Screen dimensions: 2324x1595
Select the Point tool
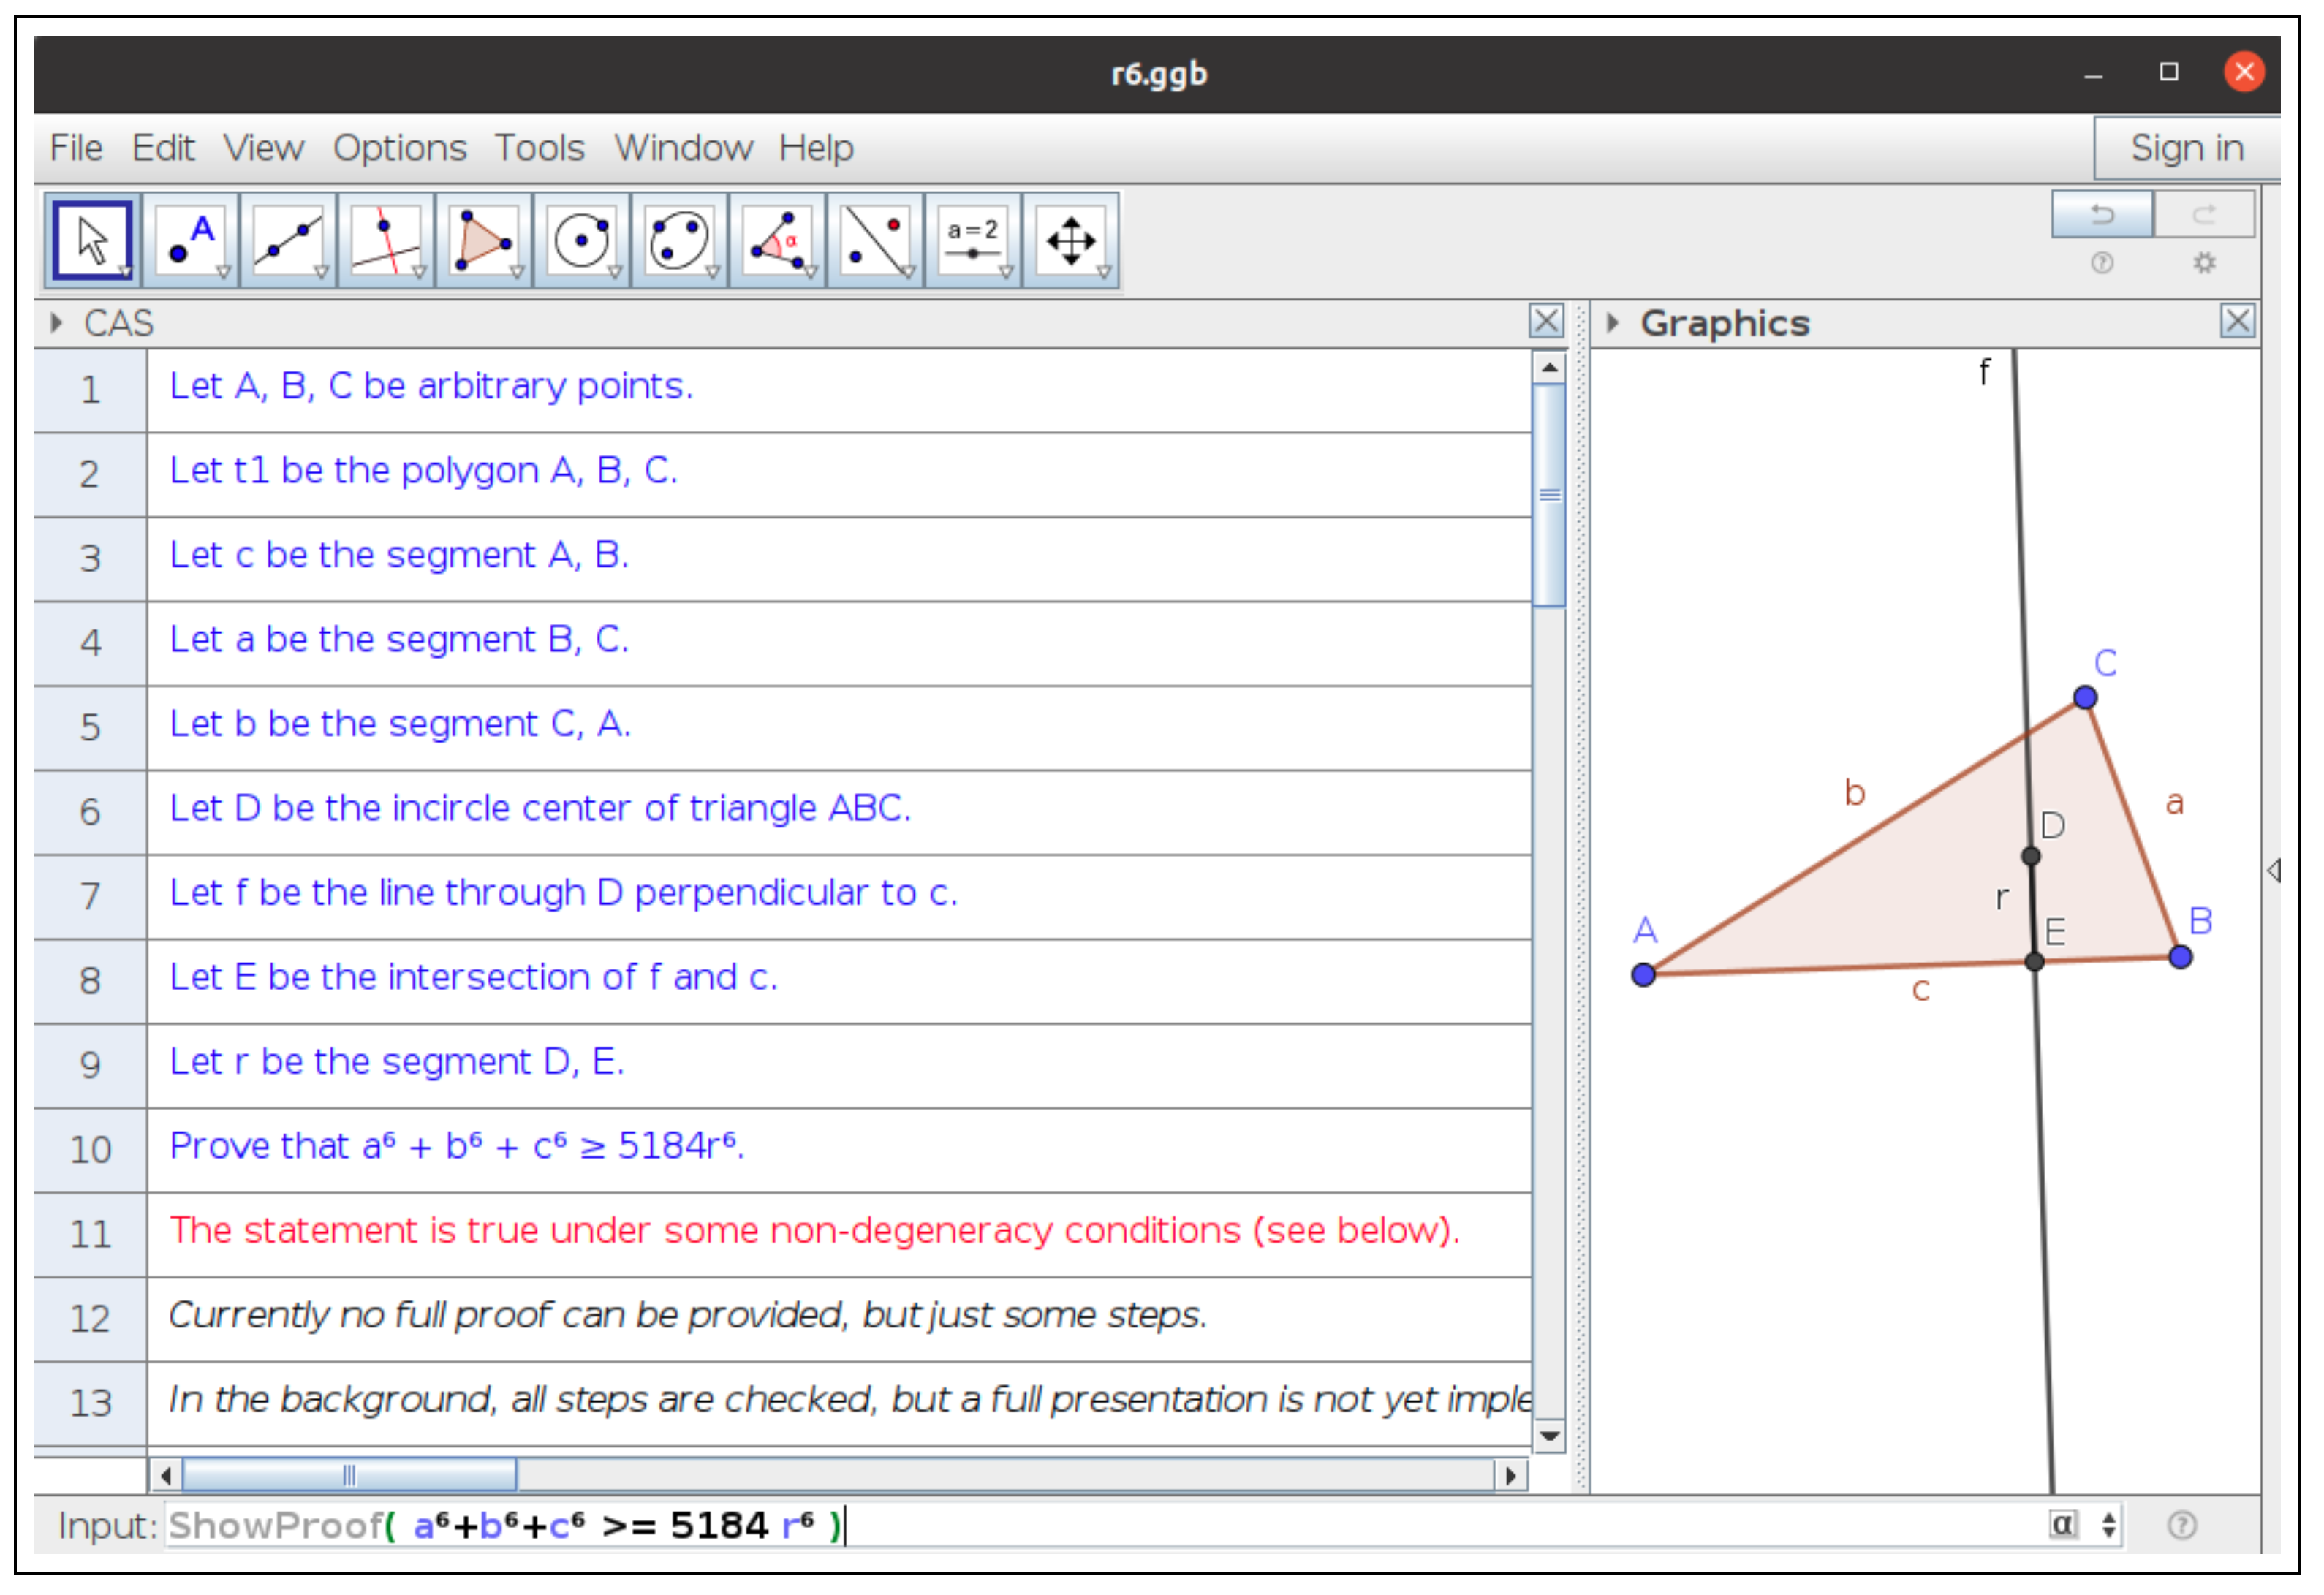click(x=190, y=241)
